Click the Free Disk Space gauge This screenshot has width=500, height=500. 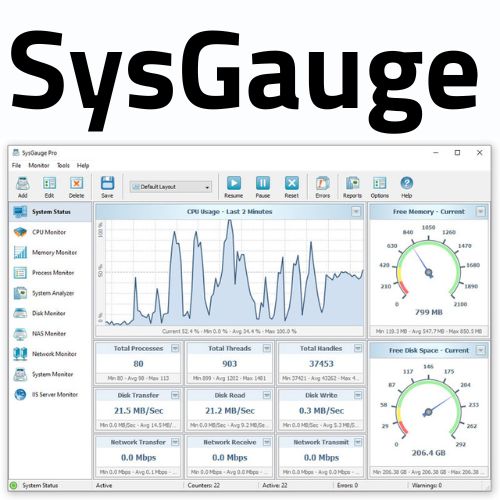point(429,411)
